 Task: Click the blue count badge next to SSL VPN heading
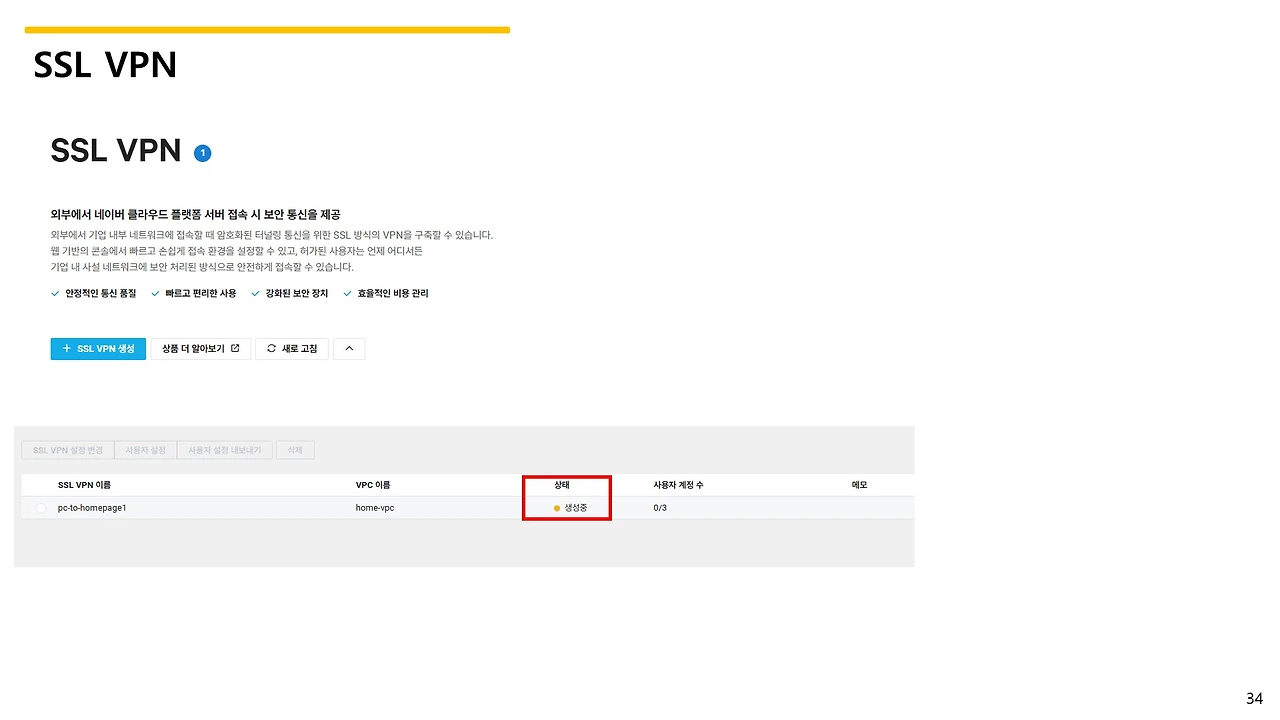click(x=203, y=153)
